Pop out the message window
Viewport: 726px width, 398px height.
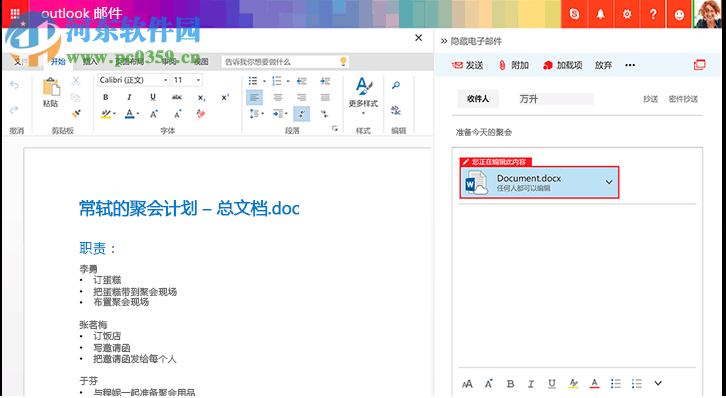[700, 65]
